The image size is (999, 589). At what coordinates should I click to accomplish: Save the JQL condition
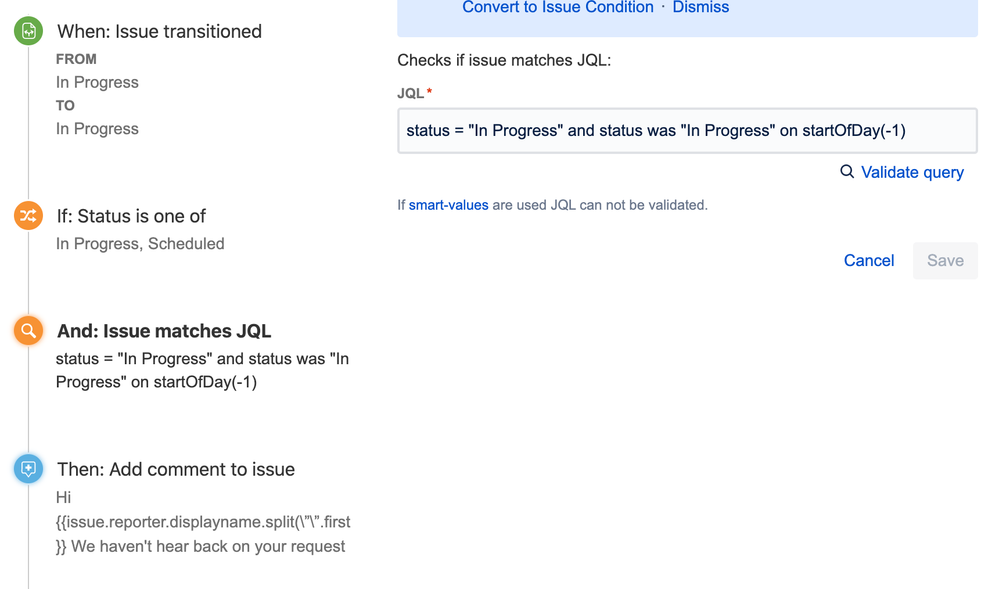tap(944, 259)
